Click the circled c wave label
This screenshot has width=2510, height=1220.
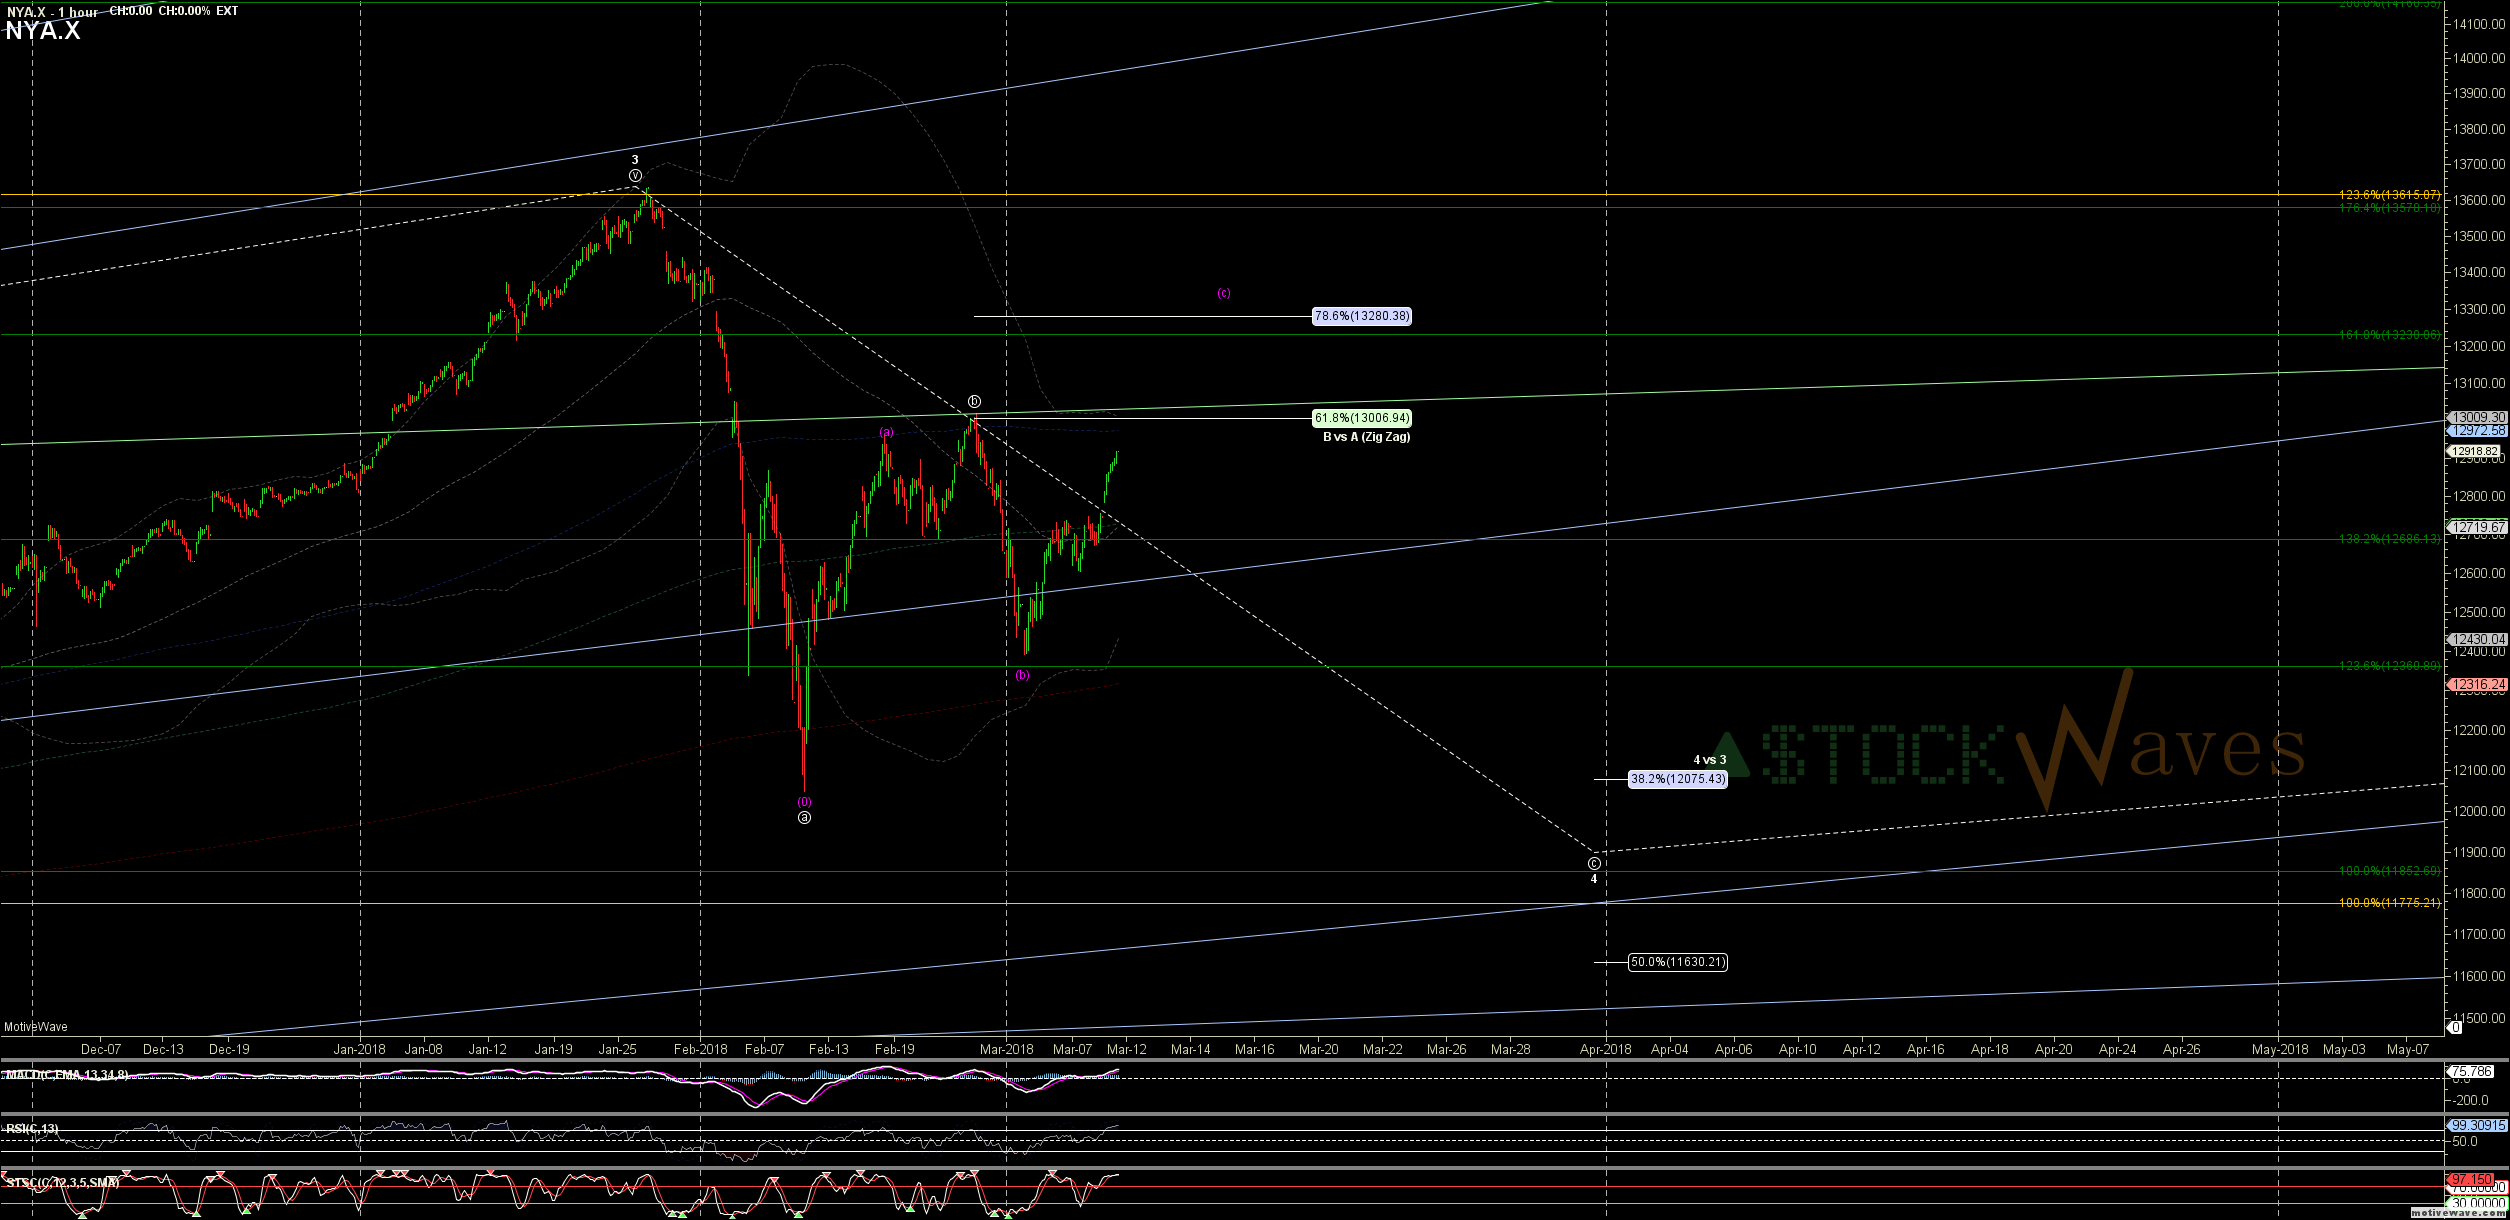1594,863
